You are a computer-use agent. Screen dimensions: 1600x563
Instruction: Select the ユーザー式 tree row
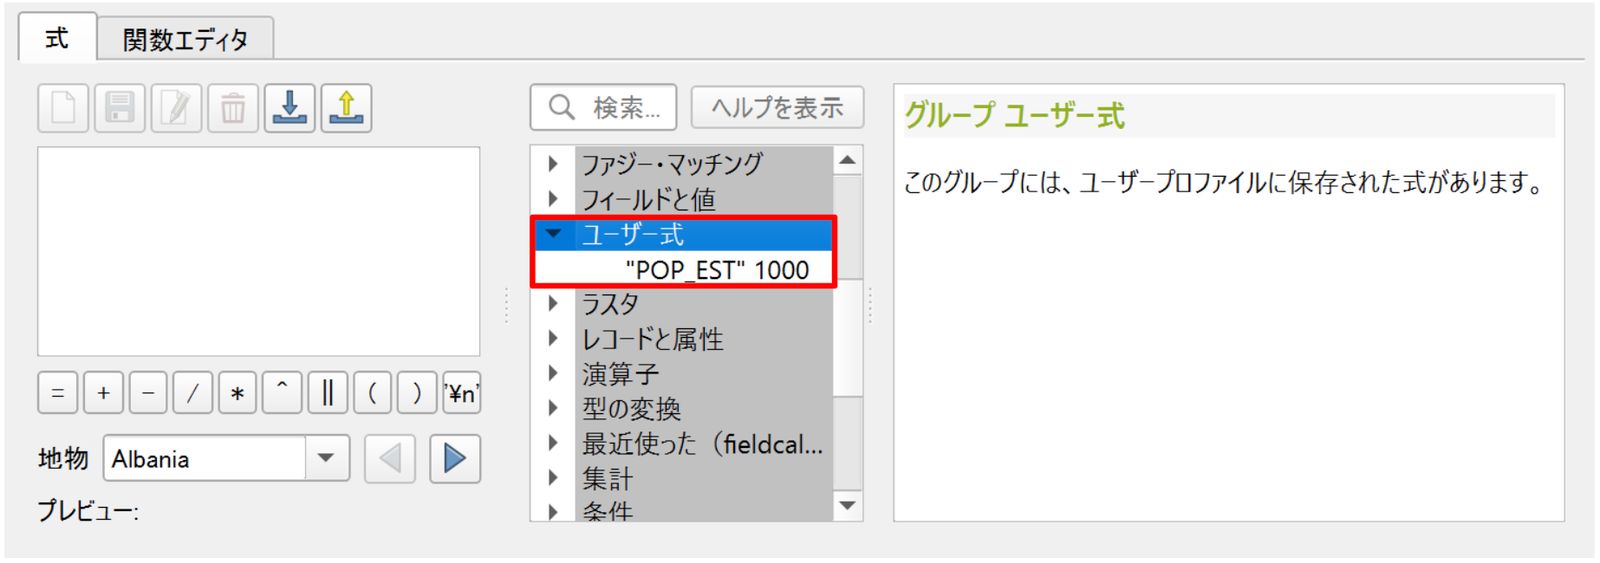[683, 235]
